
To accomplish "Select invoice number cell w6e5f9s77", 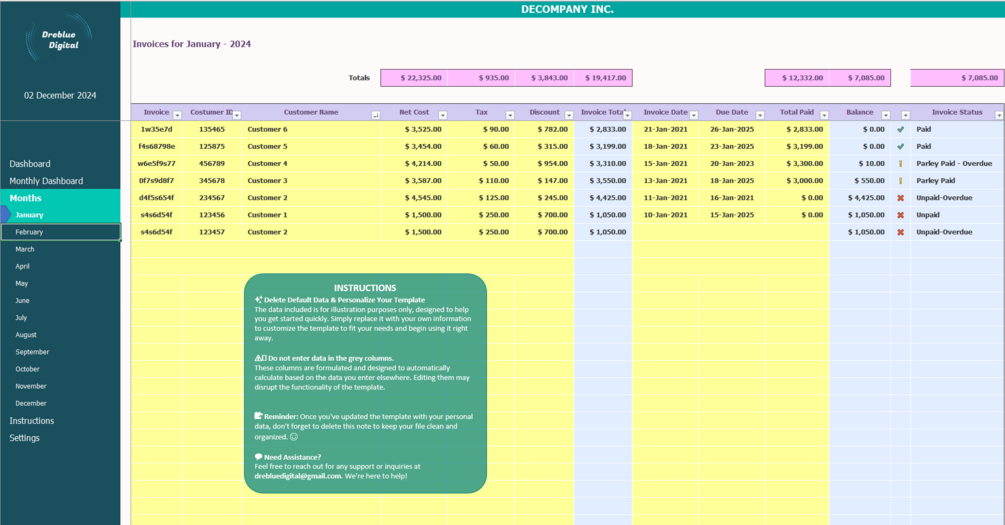I will tap(156, 163).
